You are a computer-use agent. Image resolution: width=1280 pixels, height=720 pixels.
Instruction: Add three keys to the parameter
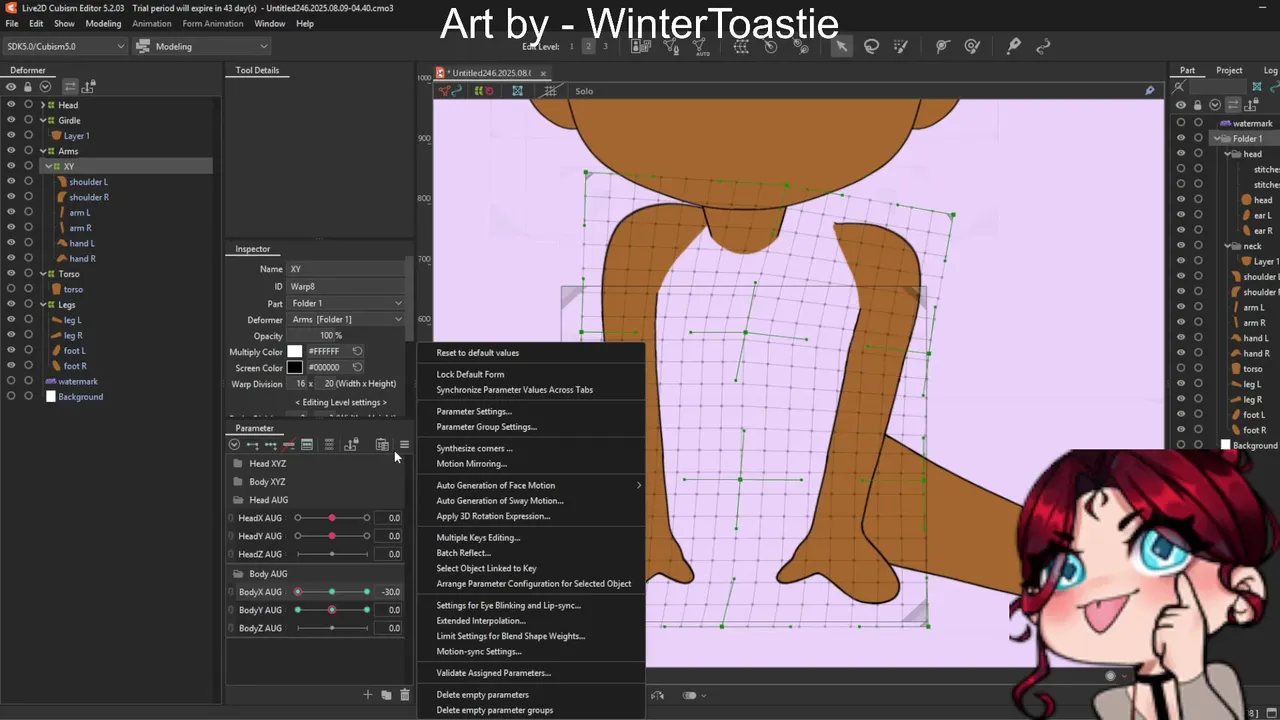point(270,445)
